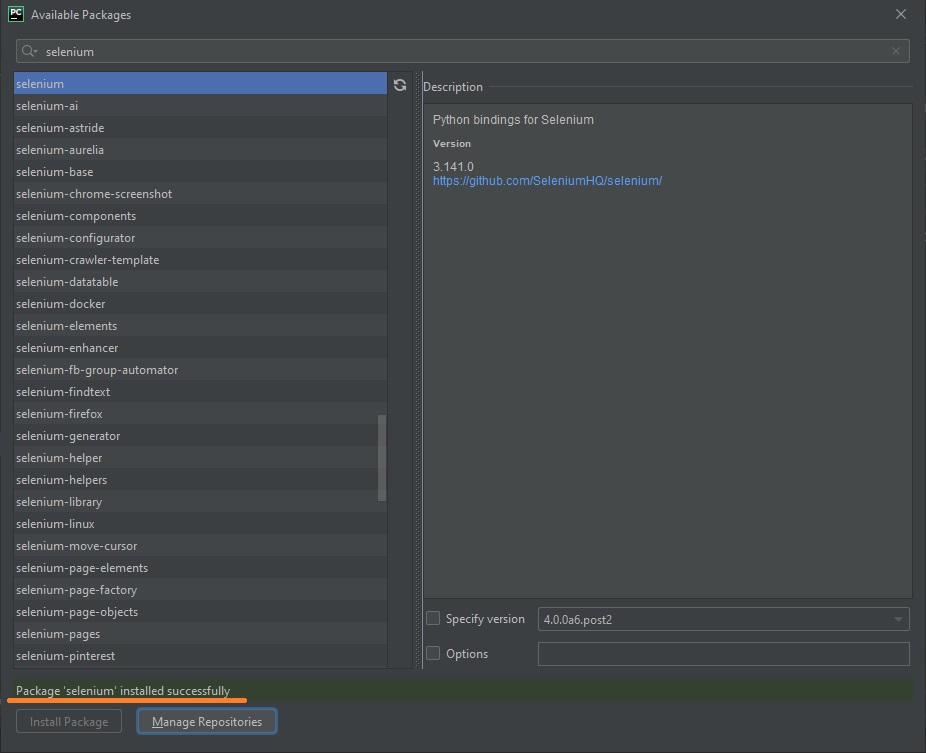Select selenium-docker package
Viewport: 926px width, 753px height.
(x=200, y=304)
